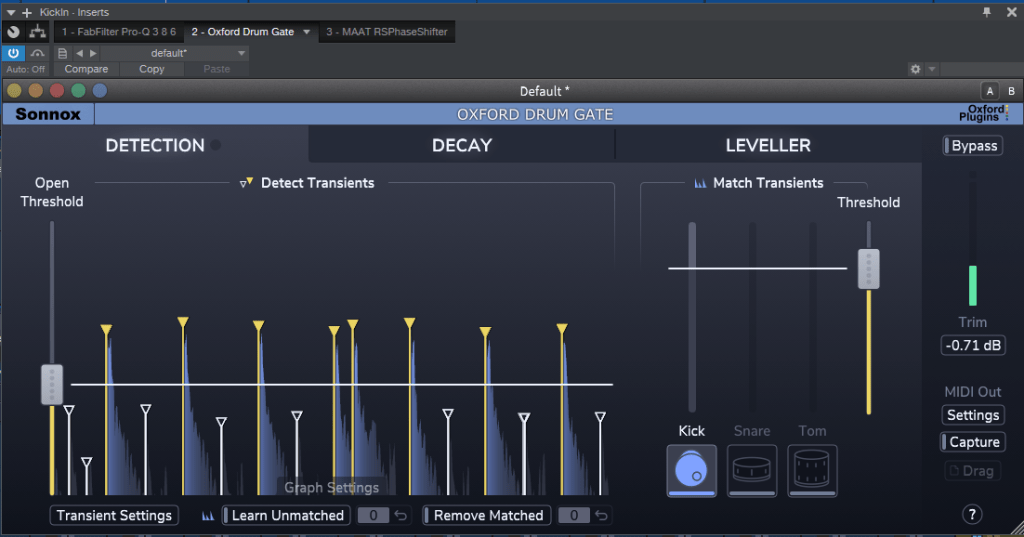The height and width of the screenshot is (537, 1024).
Task: Open dropdown arrow next to gear icon
Action: (932, 69)
